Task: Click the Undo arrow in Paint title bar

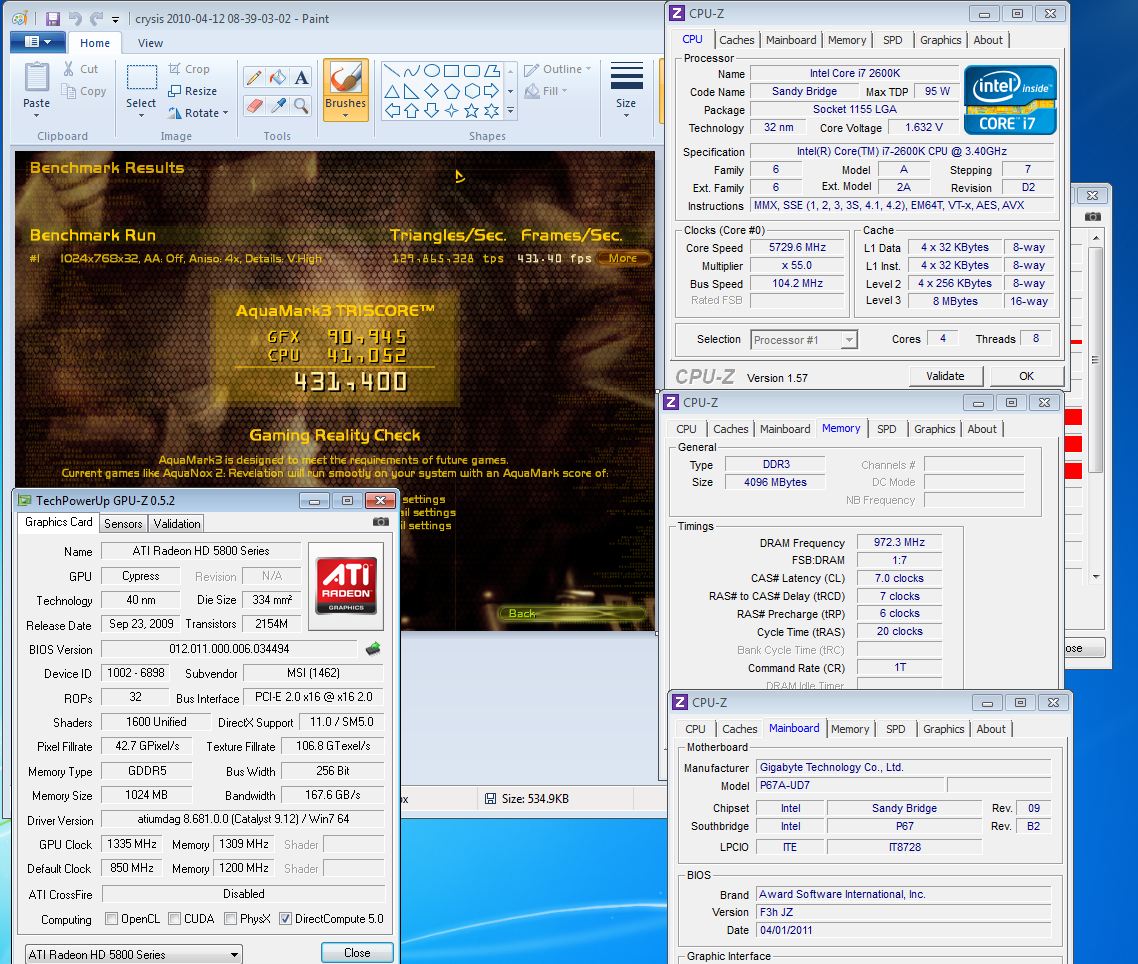Action: point(75,19)
